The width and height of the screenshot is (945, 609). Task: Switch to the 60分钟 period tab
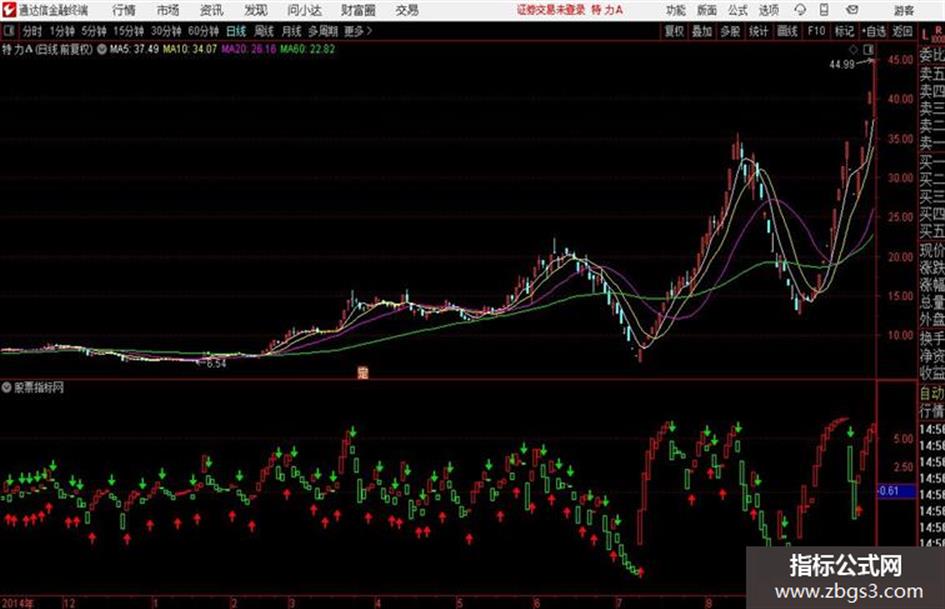(x=203, y=31)
